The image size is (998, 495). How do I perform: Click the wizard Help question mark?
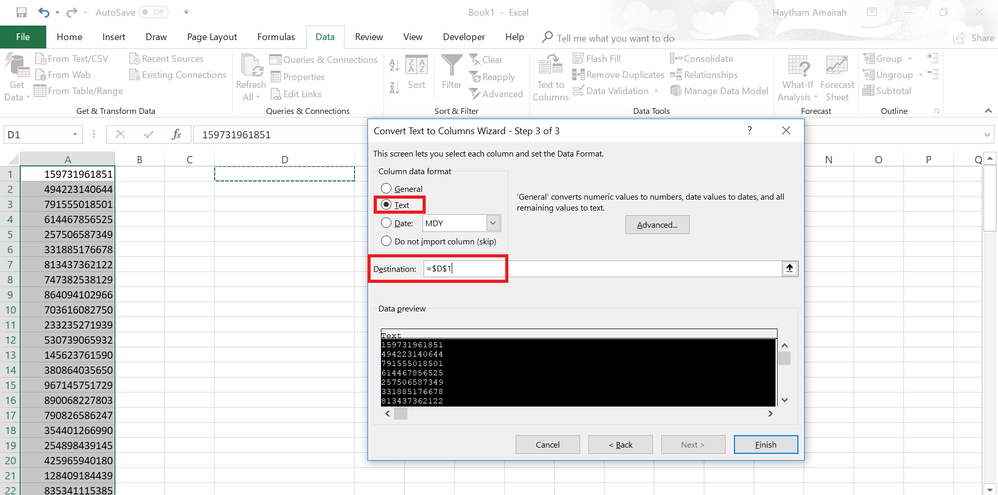tap(750, 130)
